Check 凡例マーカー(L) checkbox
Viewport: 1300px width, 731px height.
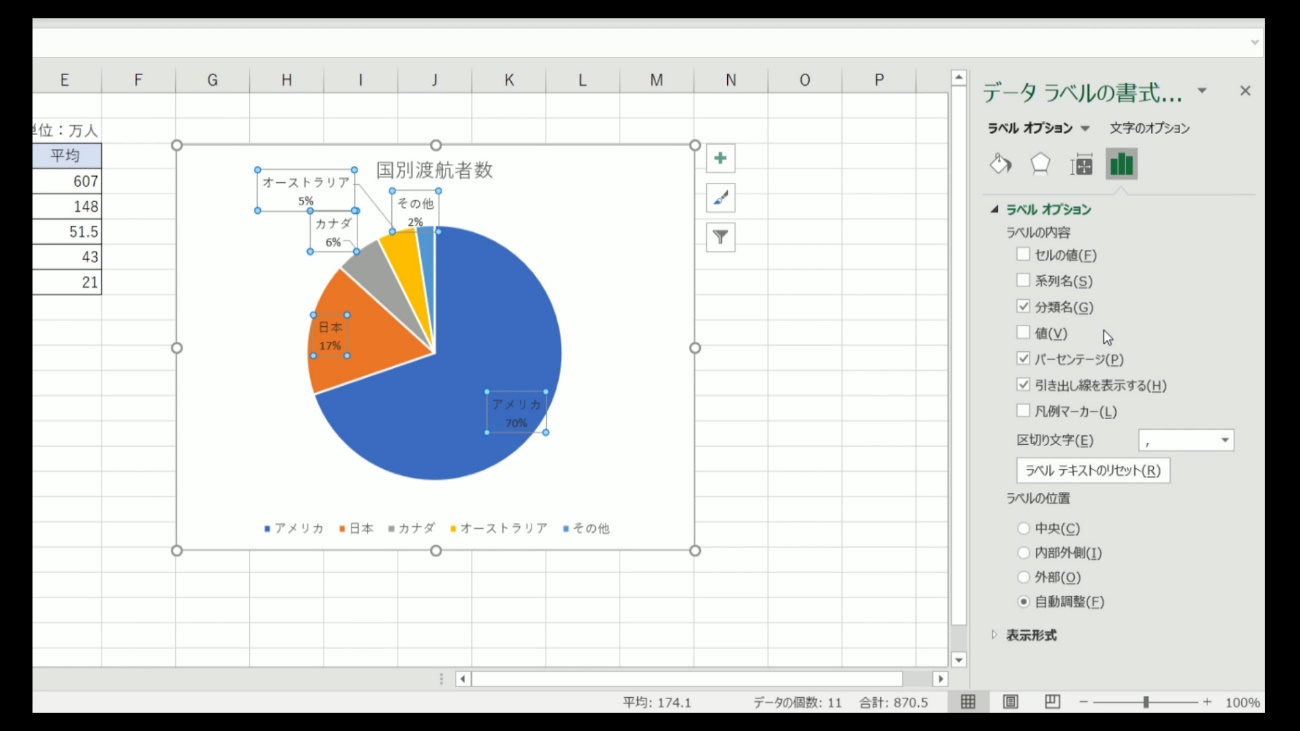[x=1023, y=411]
